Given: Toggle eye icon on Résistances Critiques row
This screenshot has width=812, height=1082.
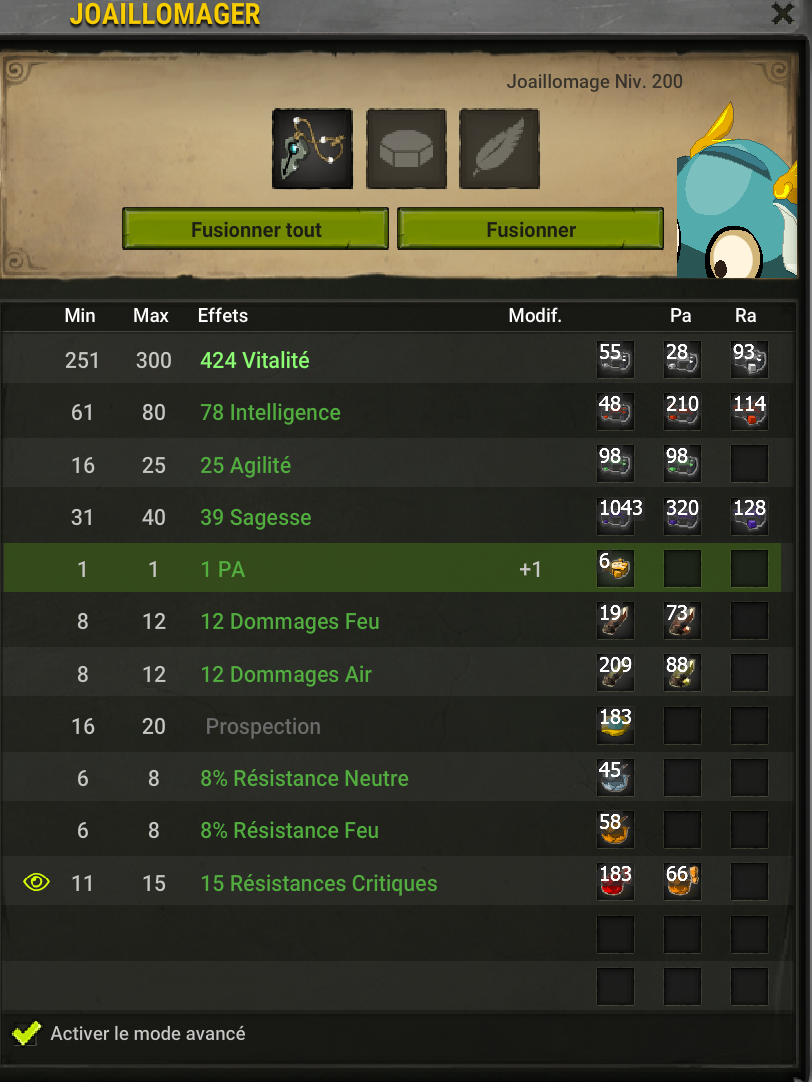Looking at the screenshot, I should (x=37, y=882).
